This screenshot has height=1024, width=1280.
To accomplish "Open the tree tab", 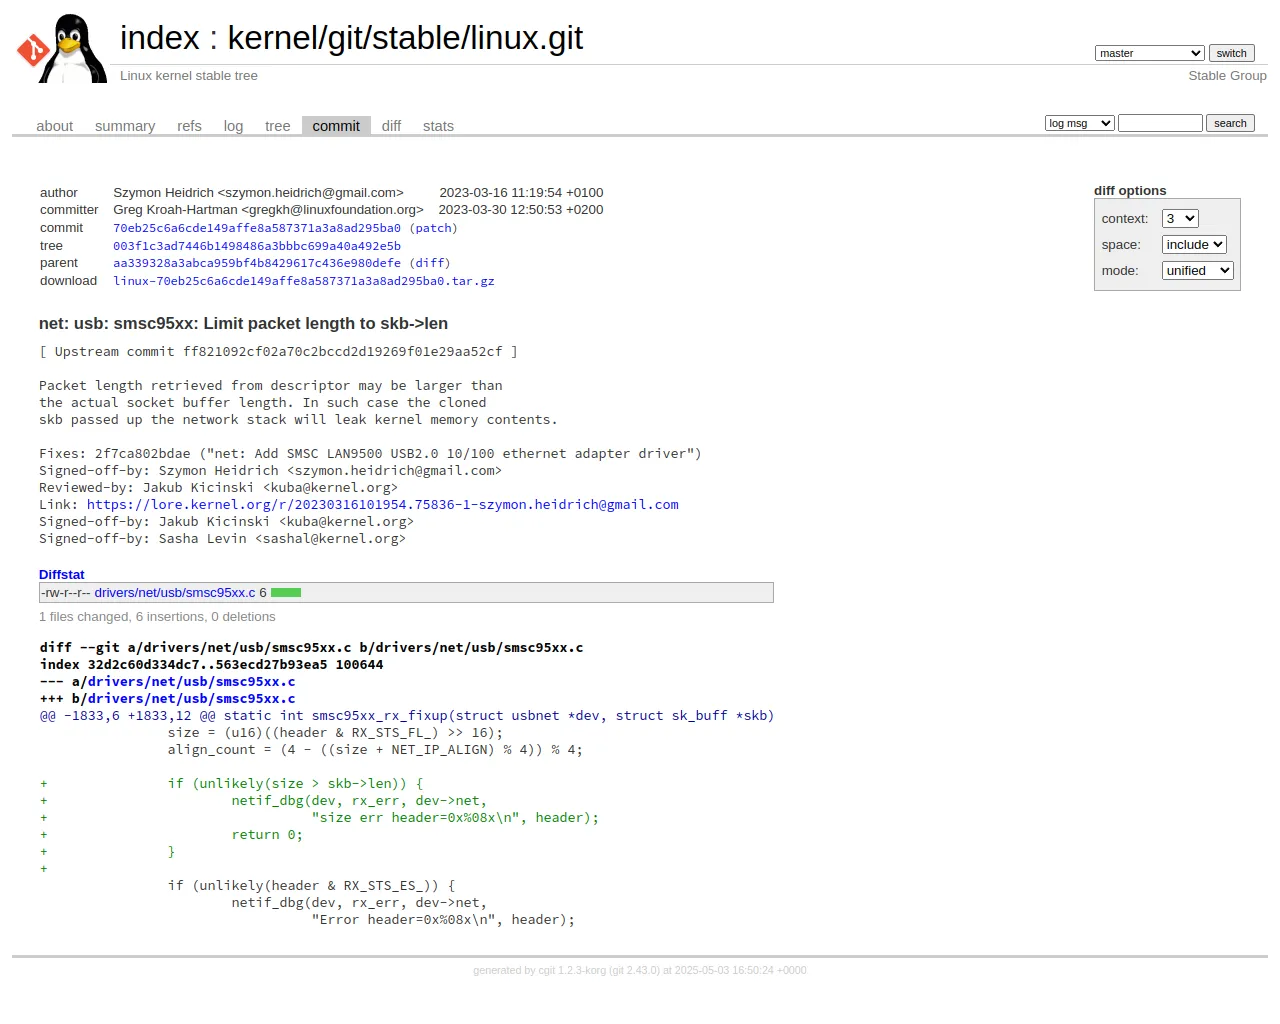I will coord(277,126).
